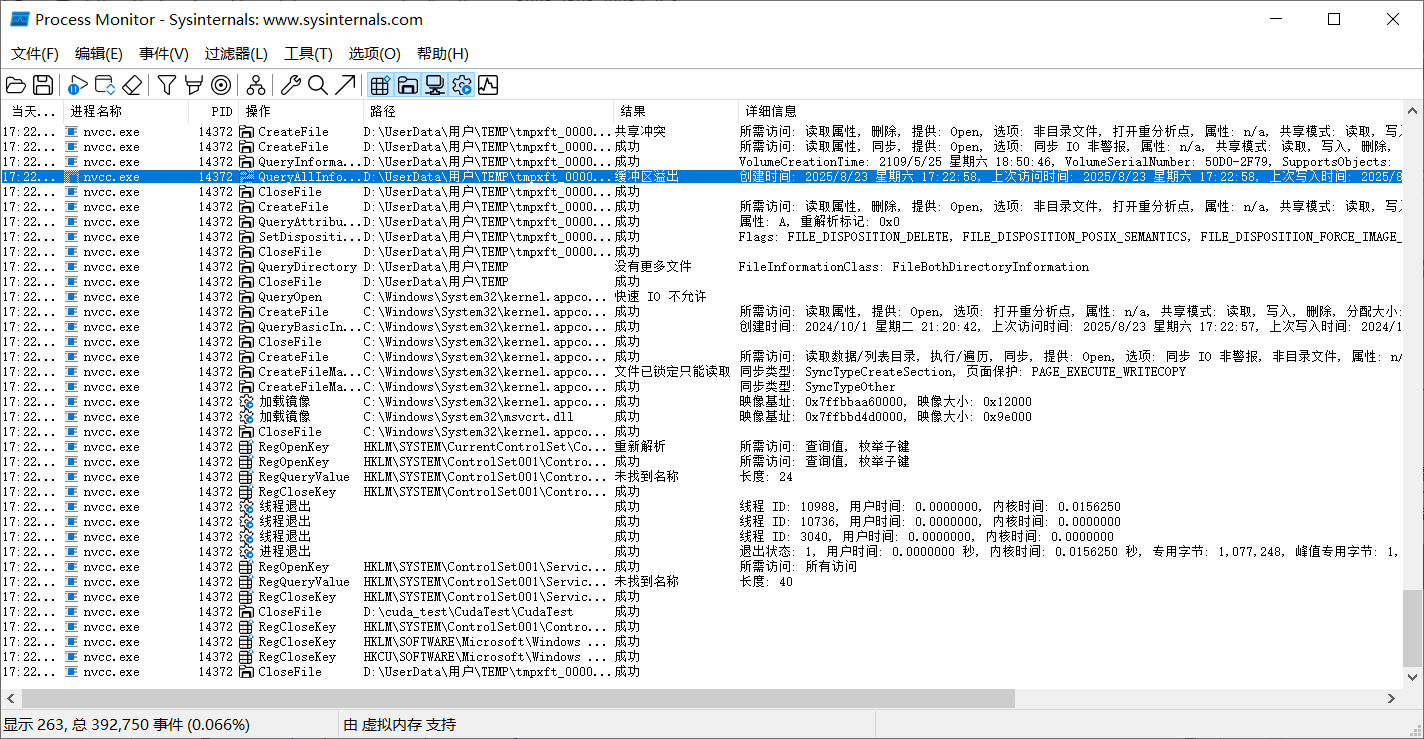Show the process tree icon
This screenshot has width=1424, height=739.
[x=256, y=85]
